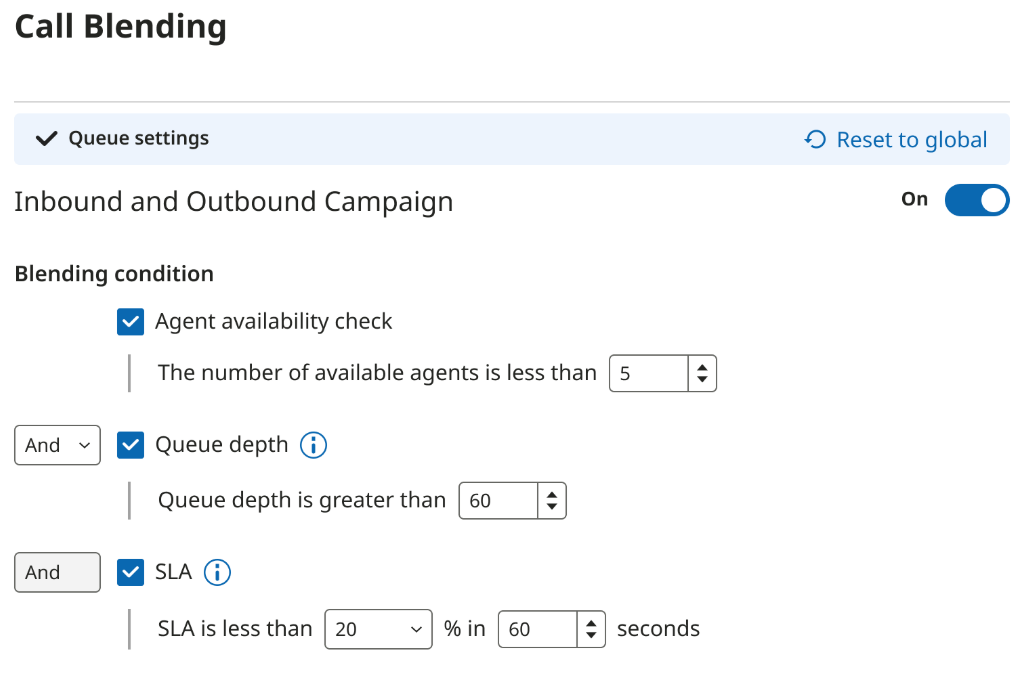This screenshot has height=677, width=1020.
Task: Uncheck the Agent availability check condition
Action: [x=130, y=321]
